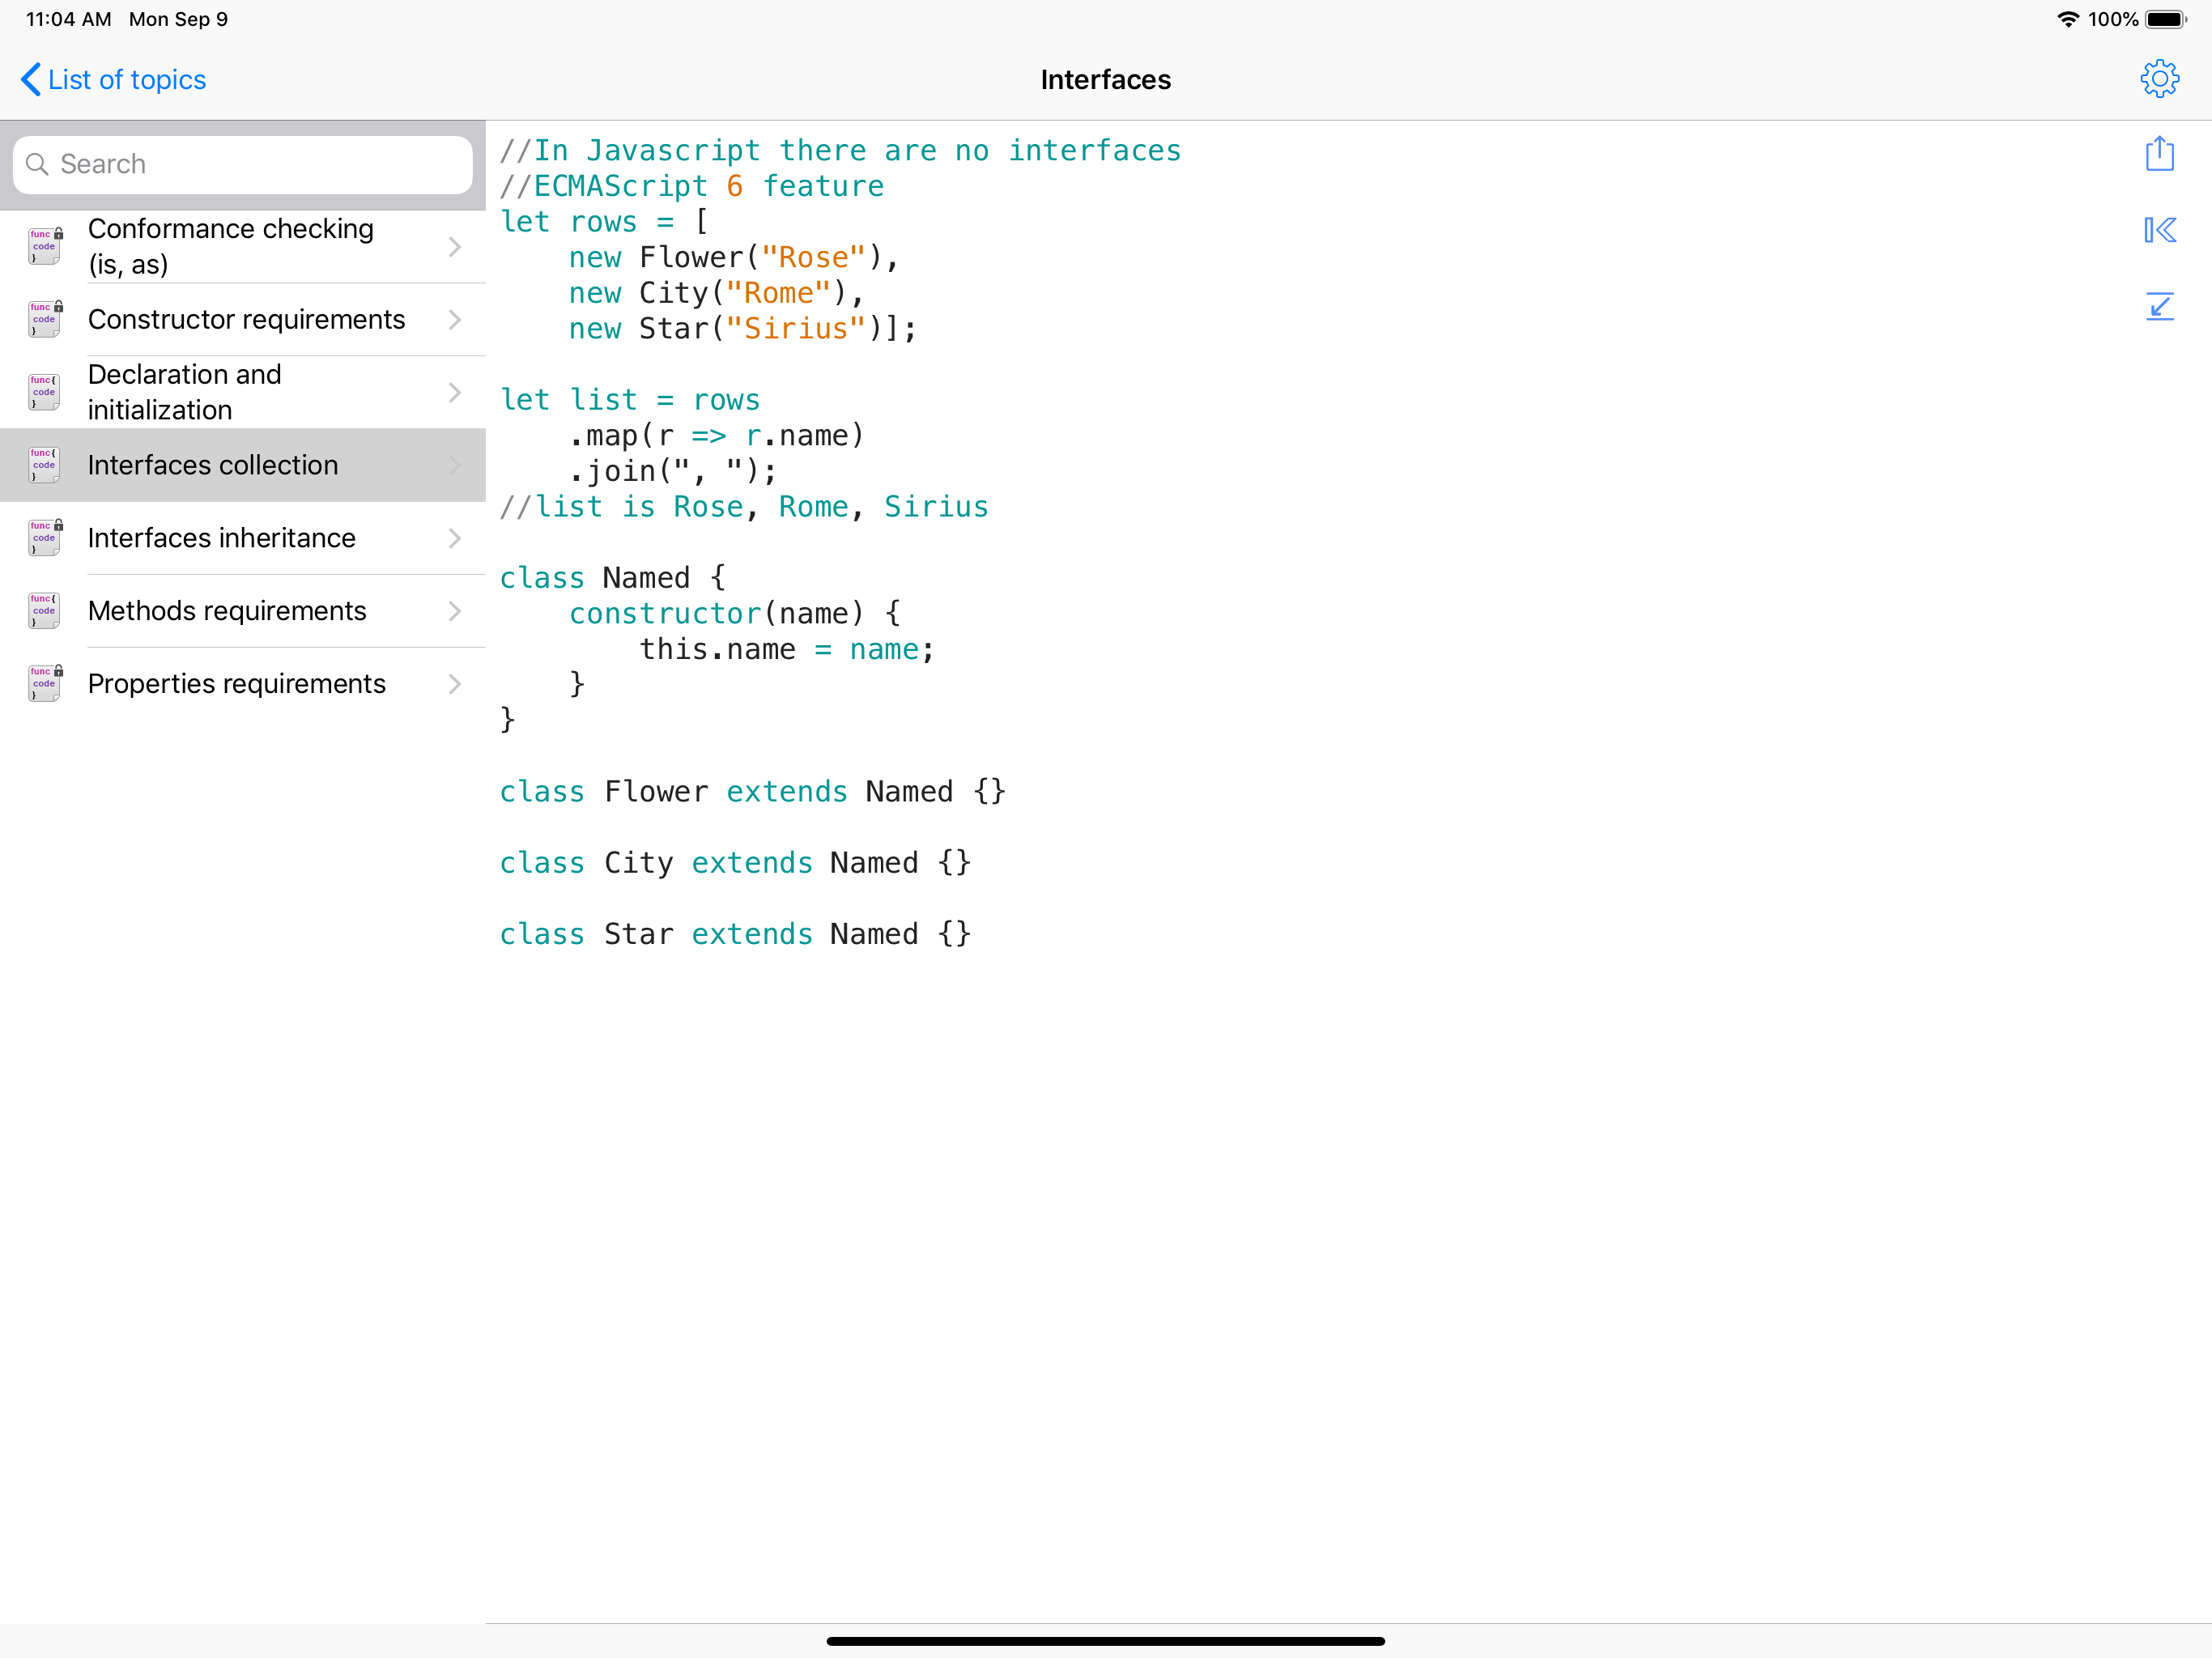Viewport: 2212px width, 1658px height.
Task: Click code icon beside Properties requirements
Action: coord(44,684)
